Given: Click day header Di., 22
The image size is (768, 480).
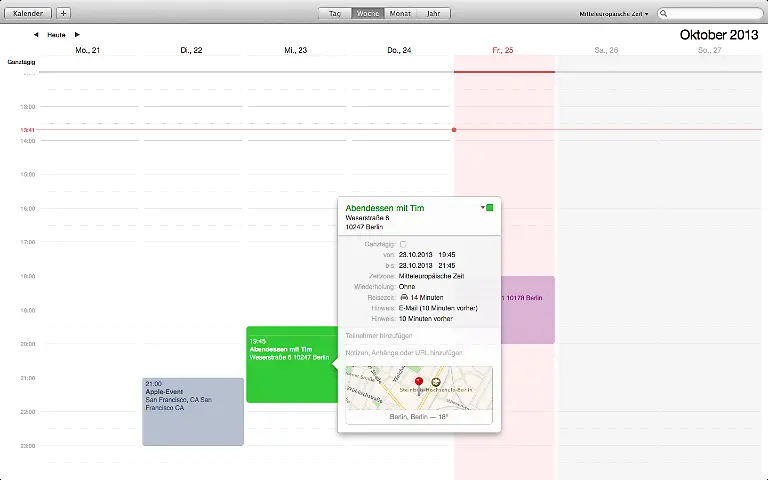Looking at the screenshot, I should click(192, 50).
